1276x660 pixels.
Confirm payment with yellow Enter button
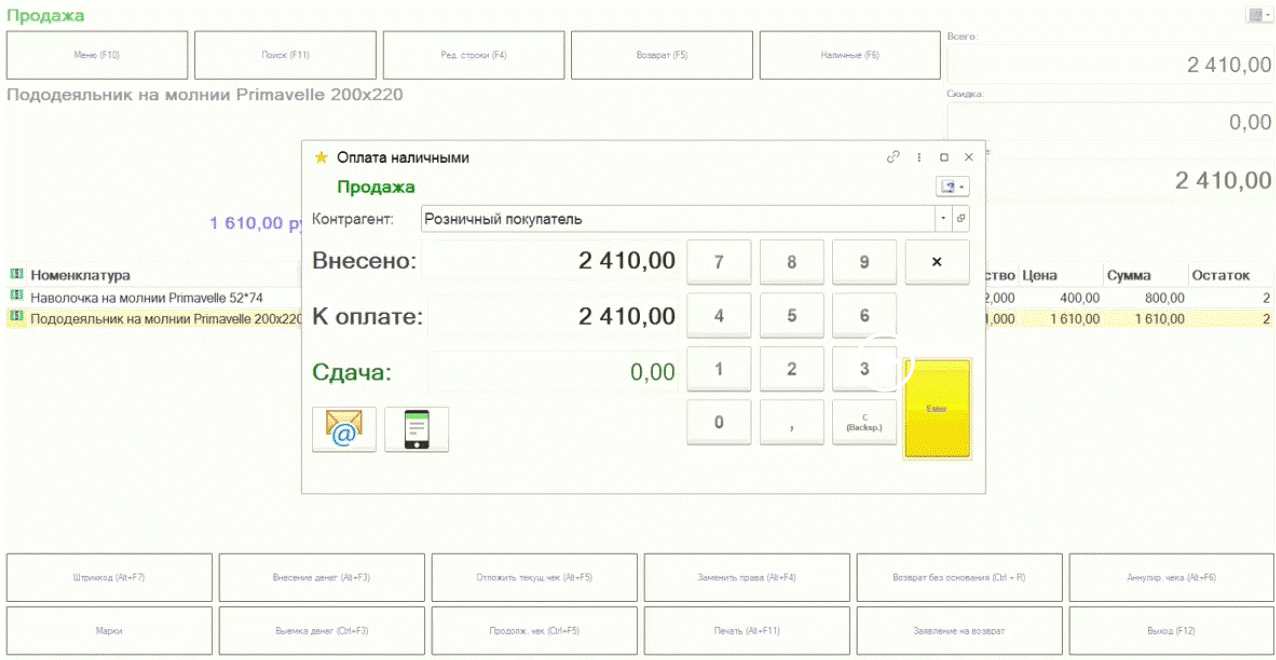click(937, 409)
